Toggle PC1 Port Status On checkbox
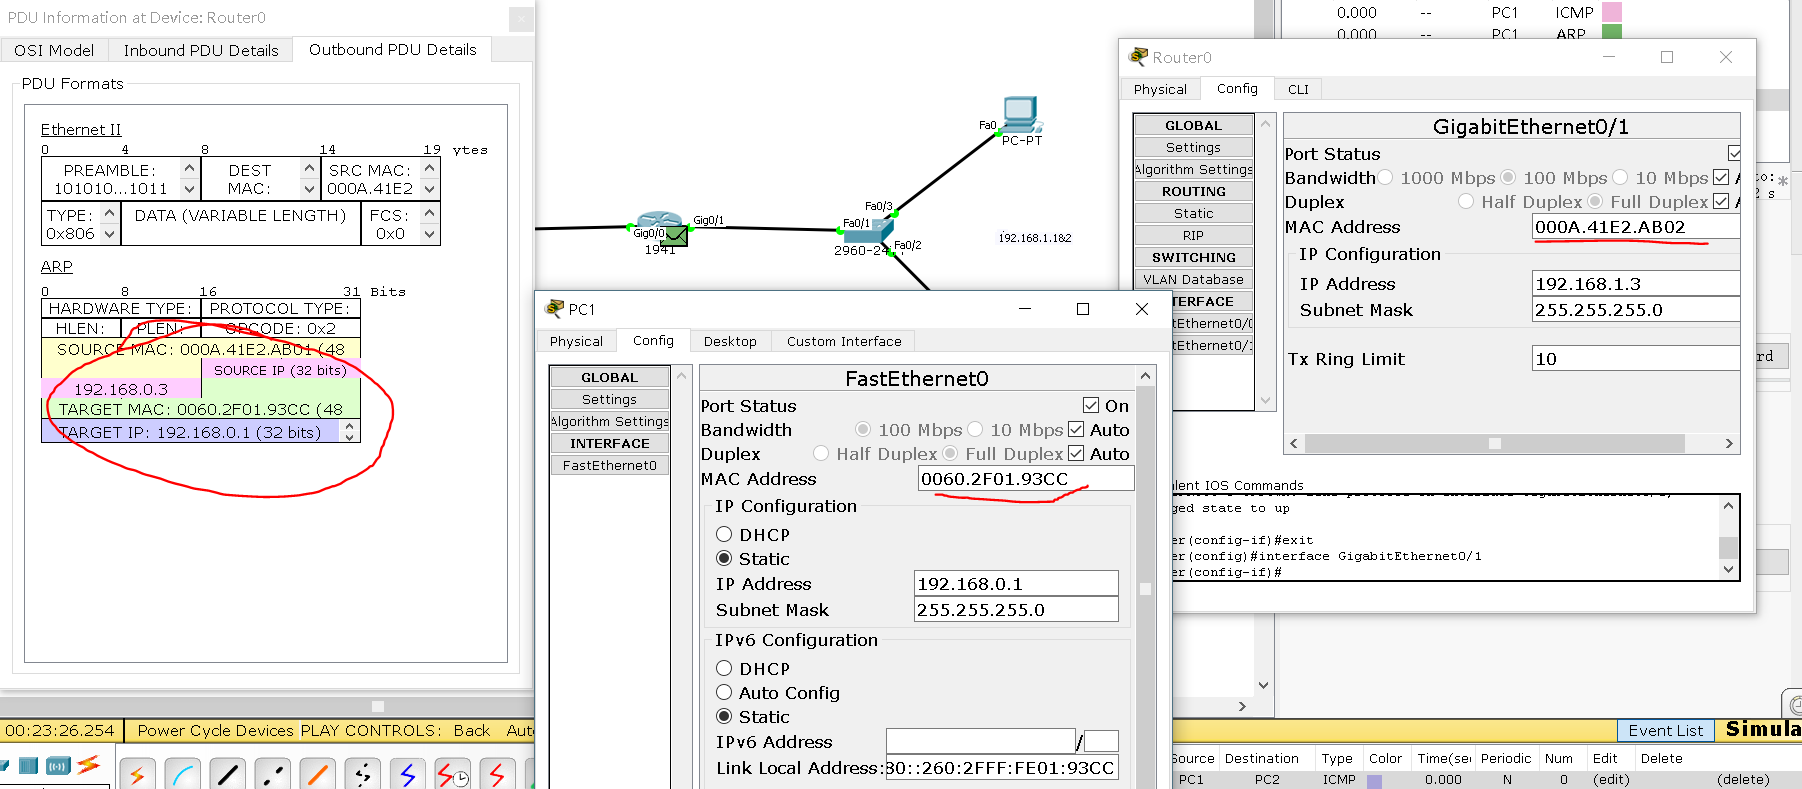Image resolution: width=1802 pixels, height=789 pixels. [1091, 405]
